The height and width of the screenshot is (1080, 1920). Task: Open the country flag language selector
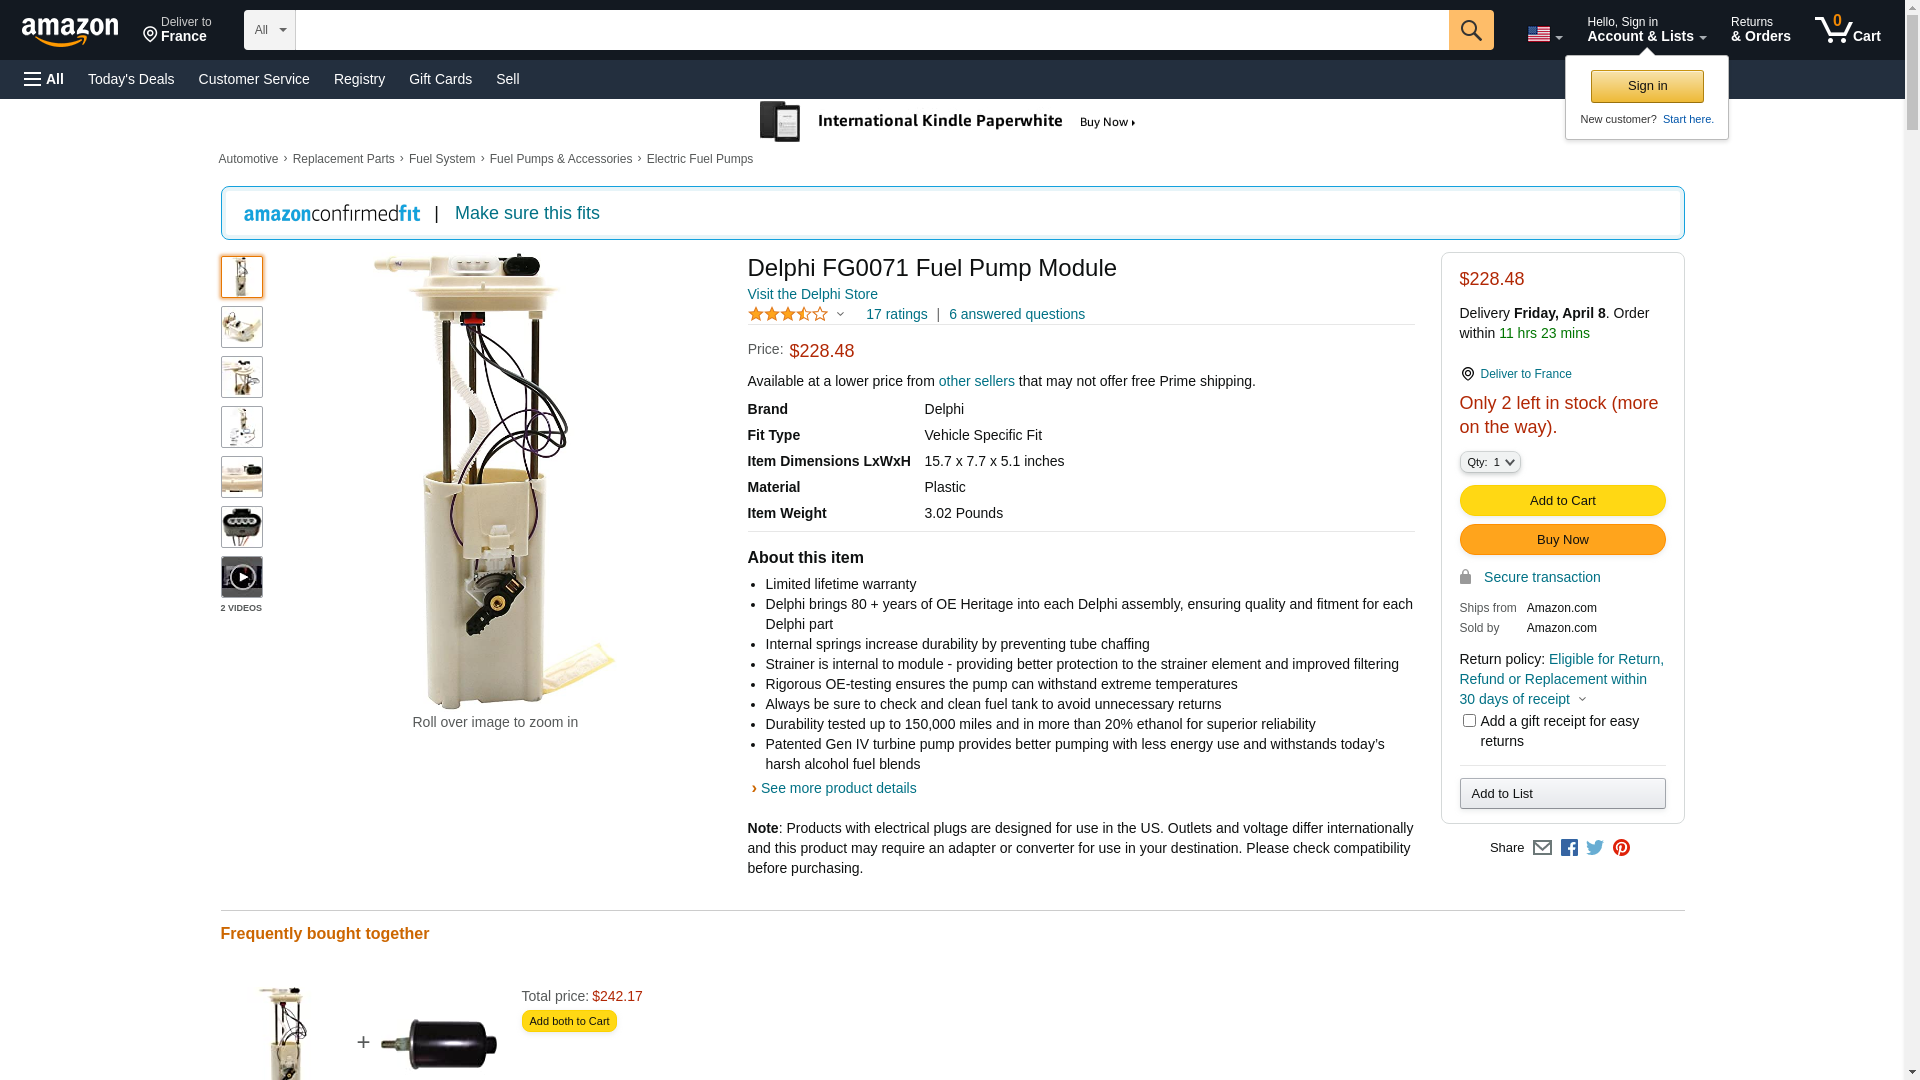tap(1544, 34)
